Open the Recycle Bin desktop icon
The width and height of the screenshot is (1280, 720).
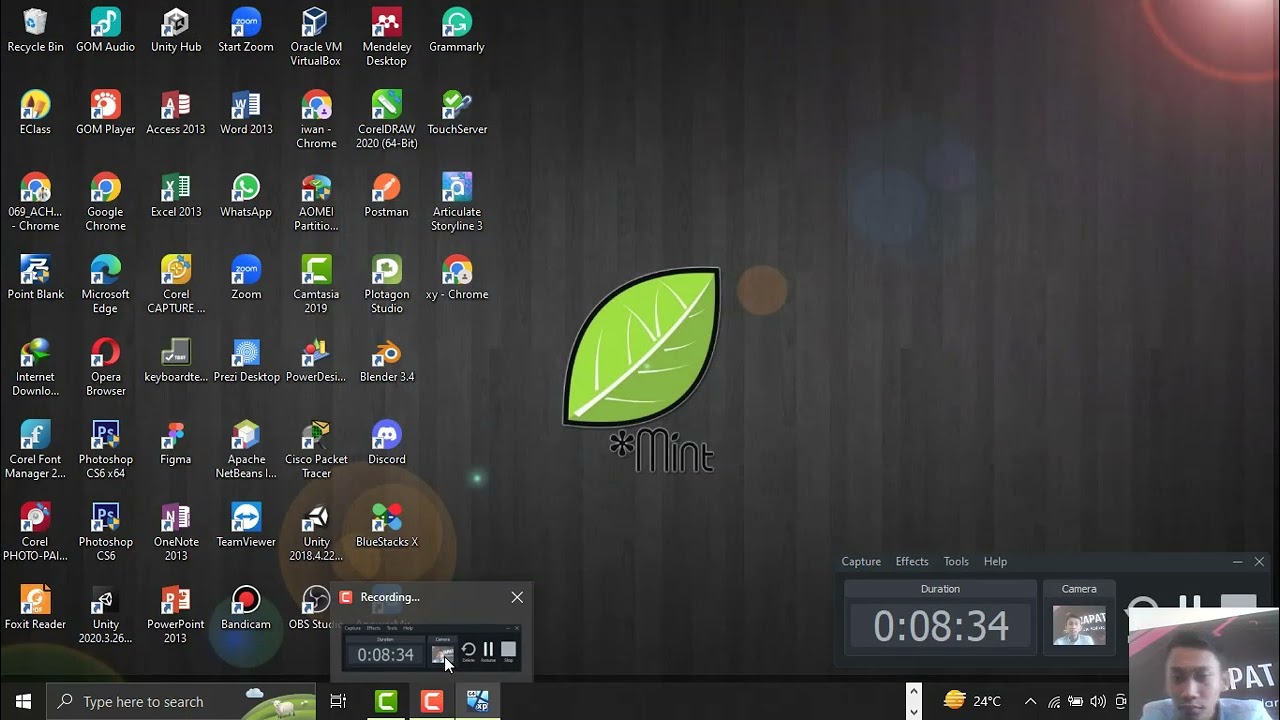coord(35,31)
